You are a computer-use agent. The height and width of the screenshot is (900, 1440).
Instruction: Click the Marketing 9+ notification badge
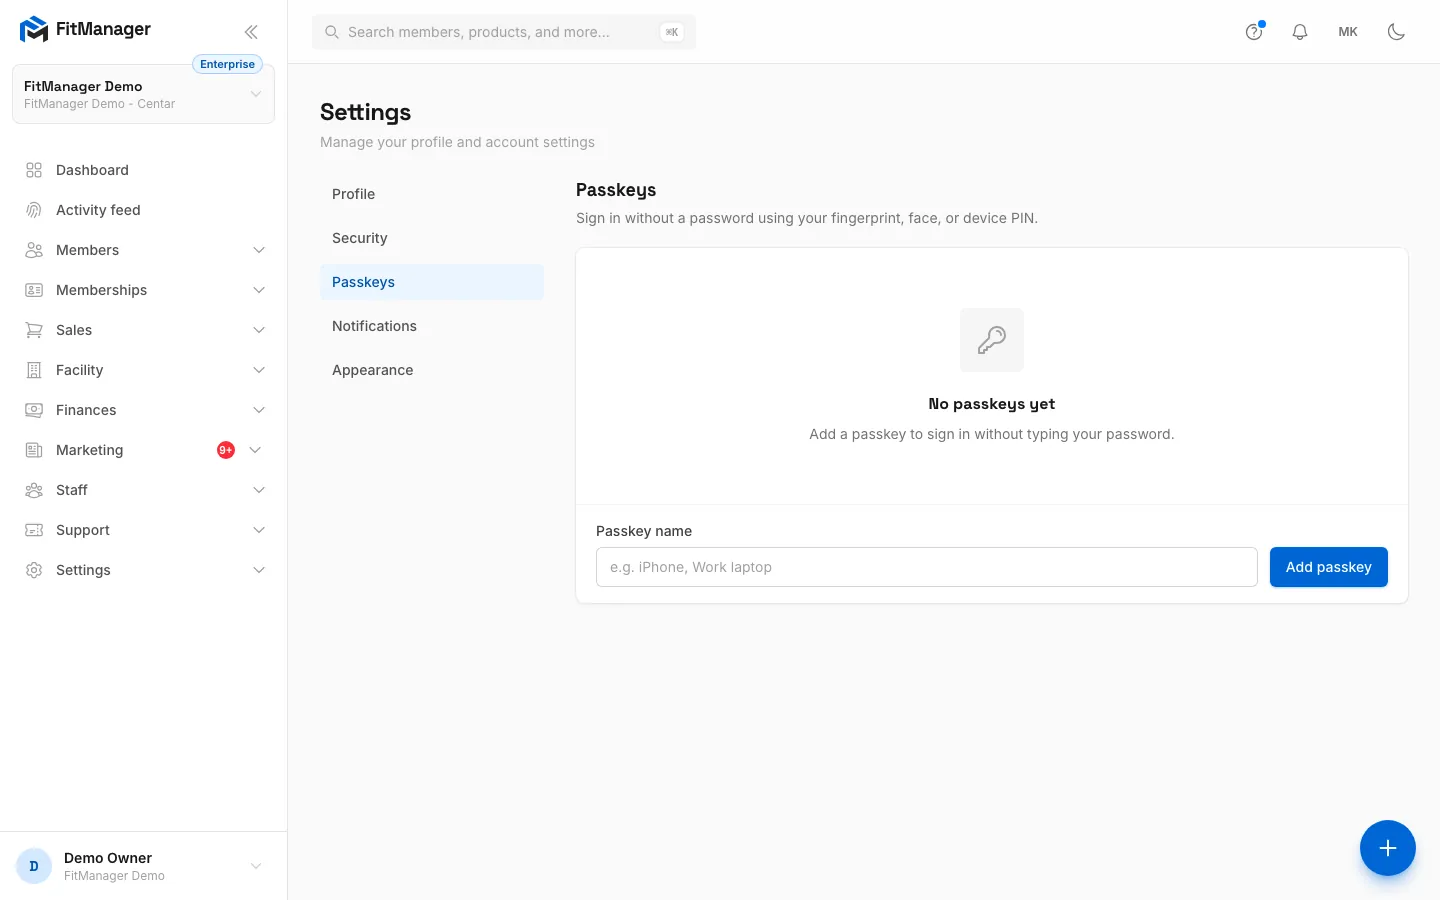pyautogui.click(x=226, y=450)
